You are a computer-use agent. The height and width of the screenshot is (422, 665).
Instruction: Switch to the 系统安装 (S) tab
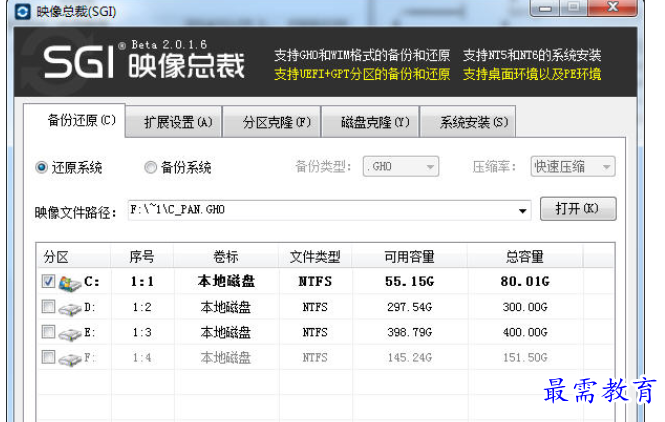(468, 122)
